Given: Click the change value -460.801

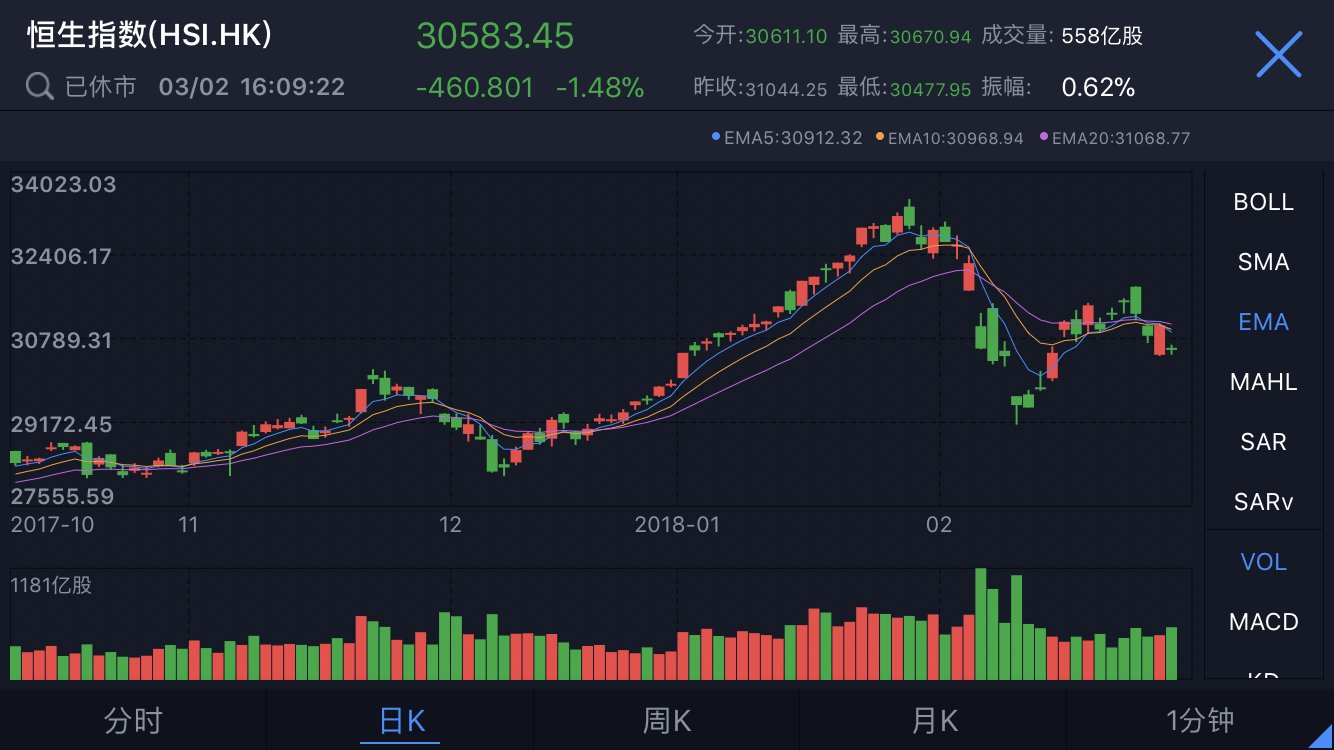Looking at the screenshot, I should (x=475, y=88).
